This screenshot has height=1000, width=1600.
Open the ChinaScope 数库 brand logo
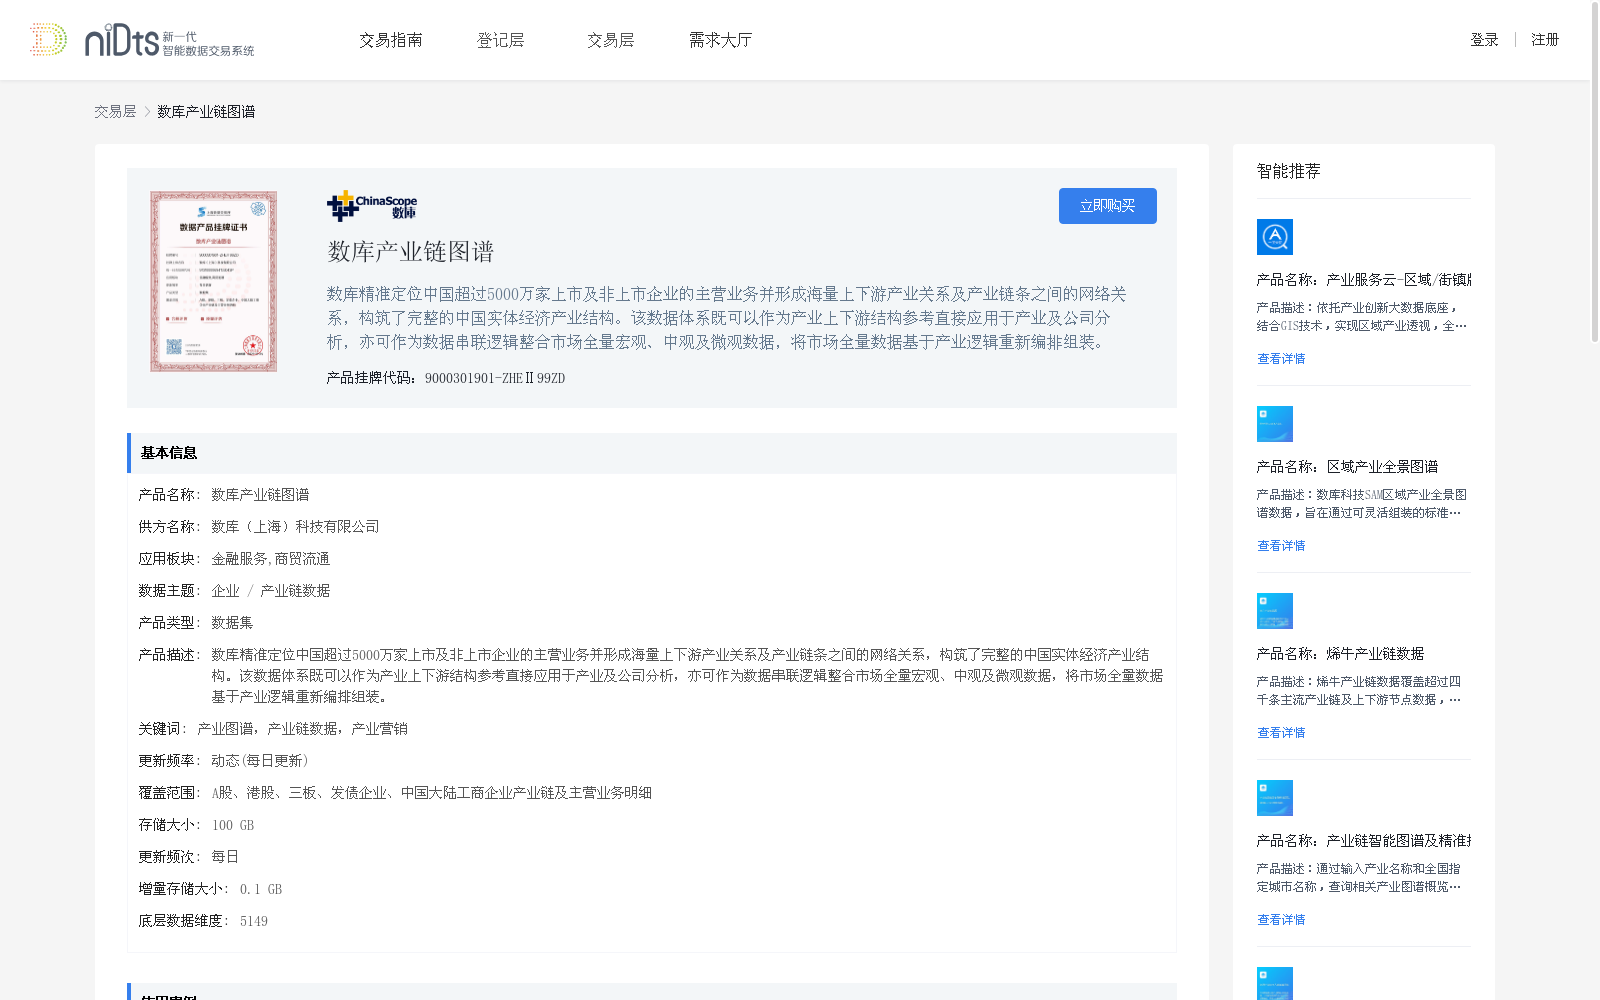pos(372,206)
